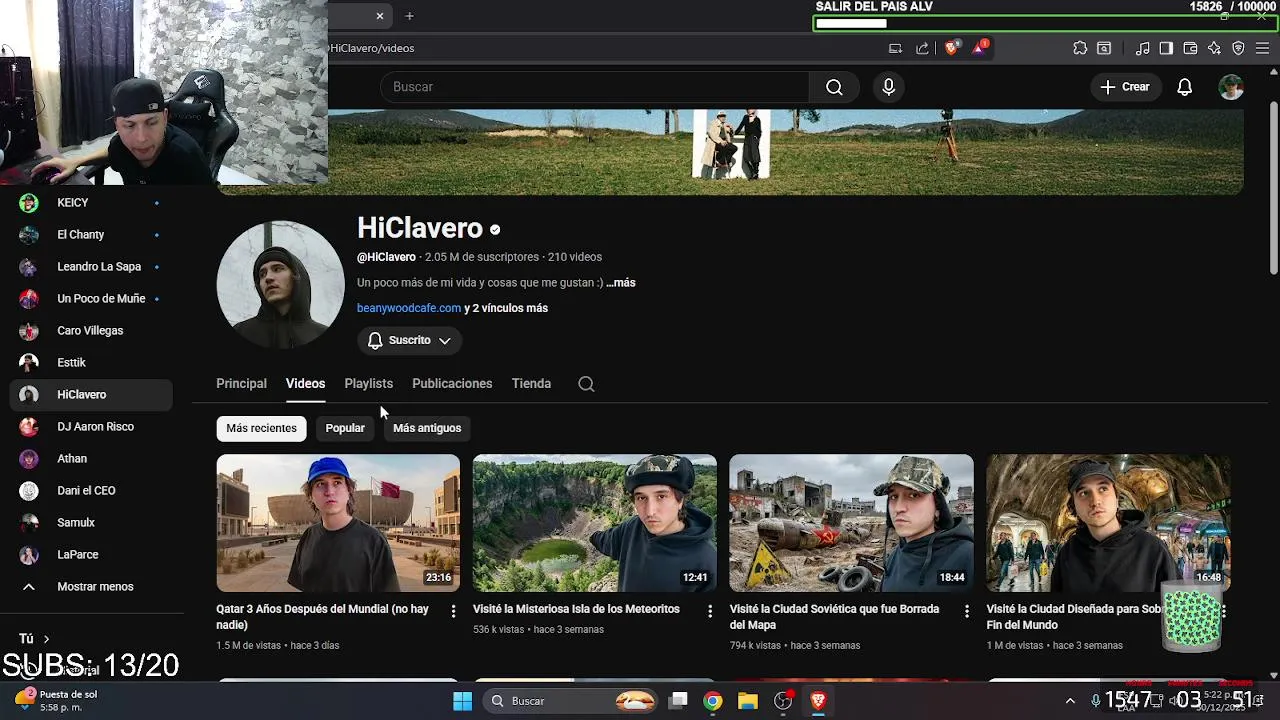Open File Explorer from taskbar
This screenshot has width=1280, height=720.
(x=748, y=701)
